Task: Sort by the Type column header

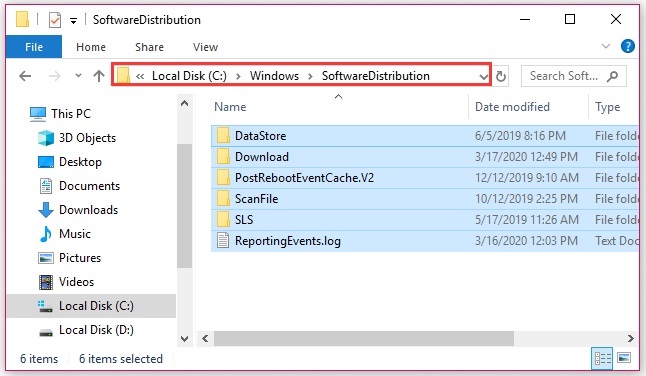Action: (607, 107)
